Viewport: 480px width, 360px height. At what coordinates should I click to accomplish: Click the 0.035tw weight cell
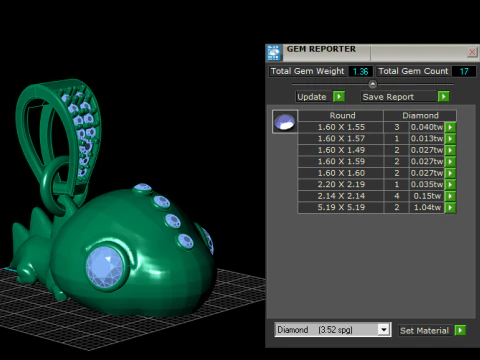point(427,184)
